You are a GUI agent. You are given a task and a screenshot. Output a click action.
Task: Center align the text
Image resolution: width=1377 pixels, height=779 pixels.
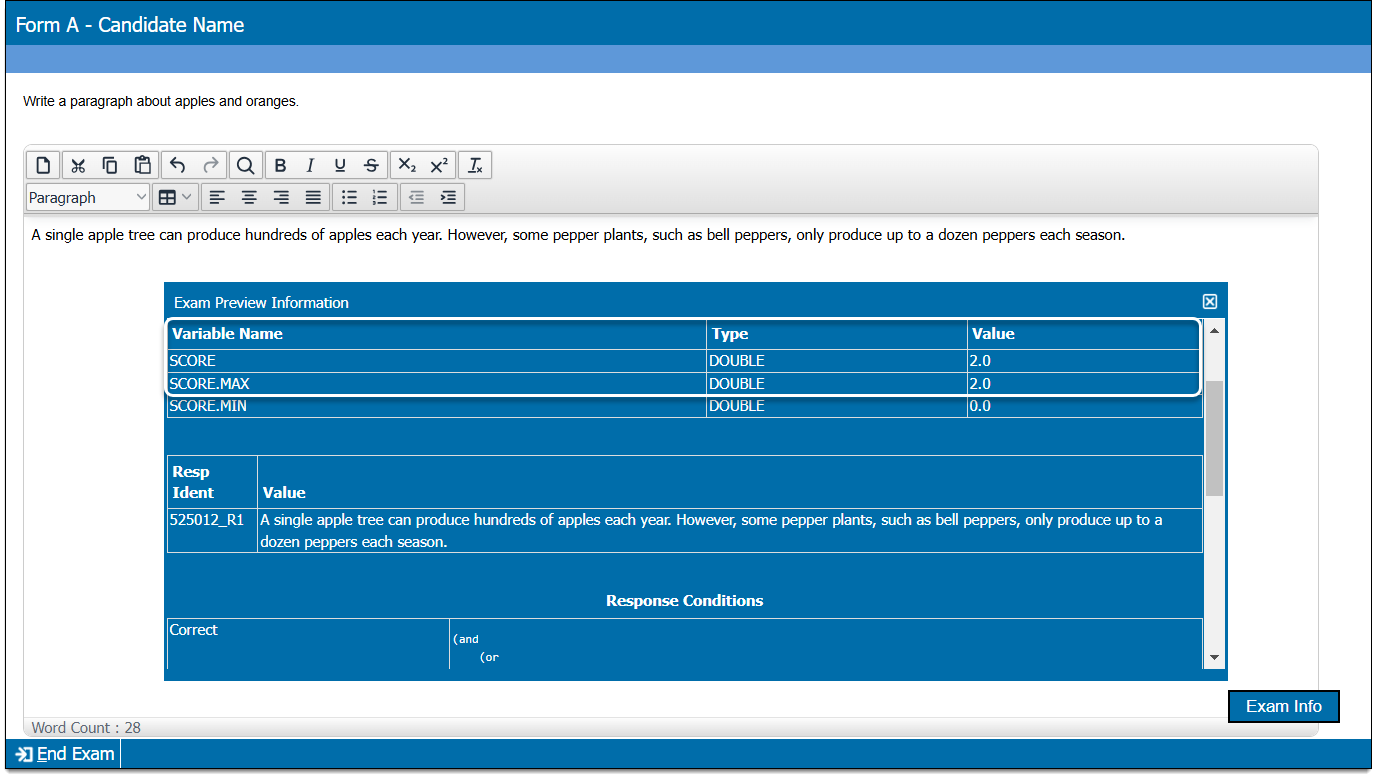pos(249,197)
